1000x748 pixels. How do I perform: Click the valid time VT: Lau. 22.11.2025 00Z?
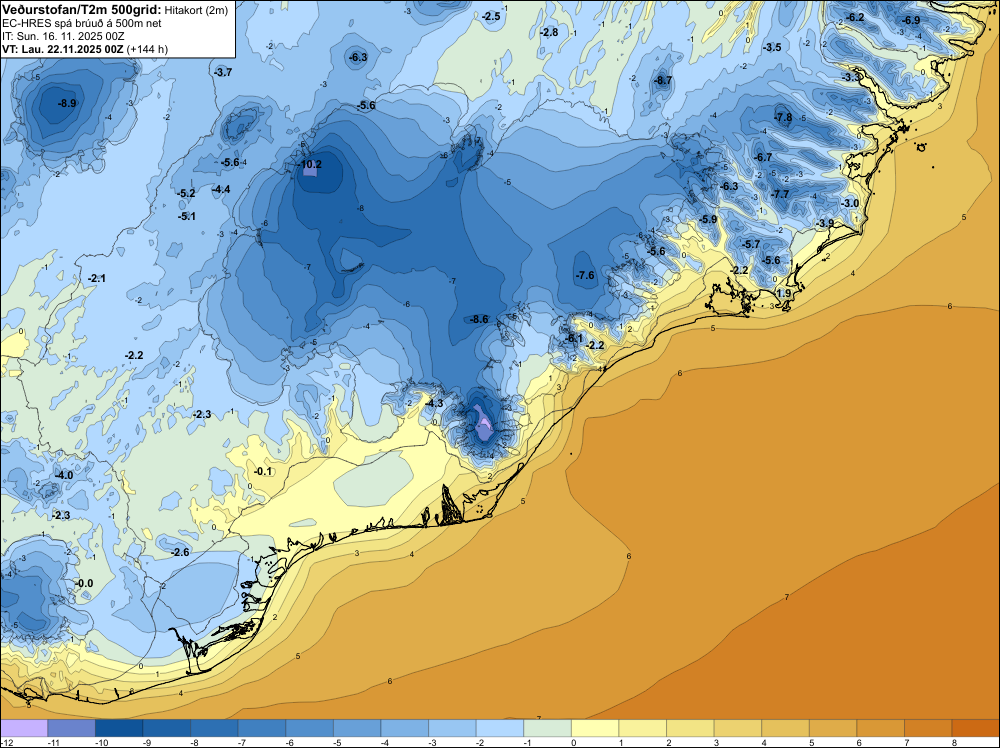62,49
